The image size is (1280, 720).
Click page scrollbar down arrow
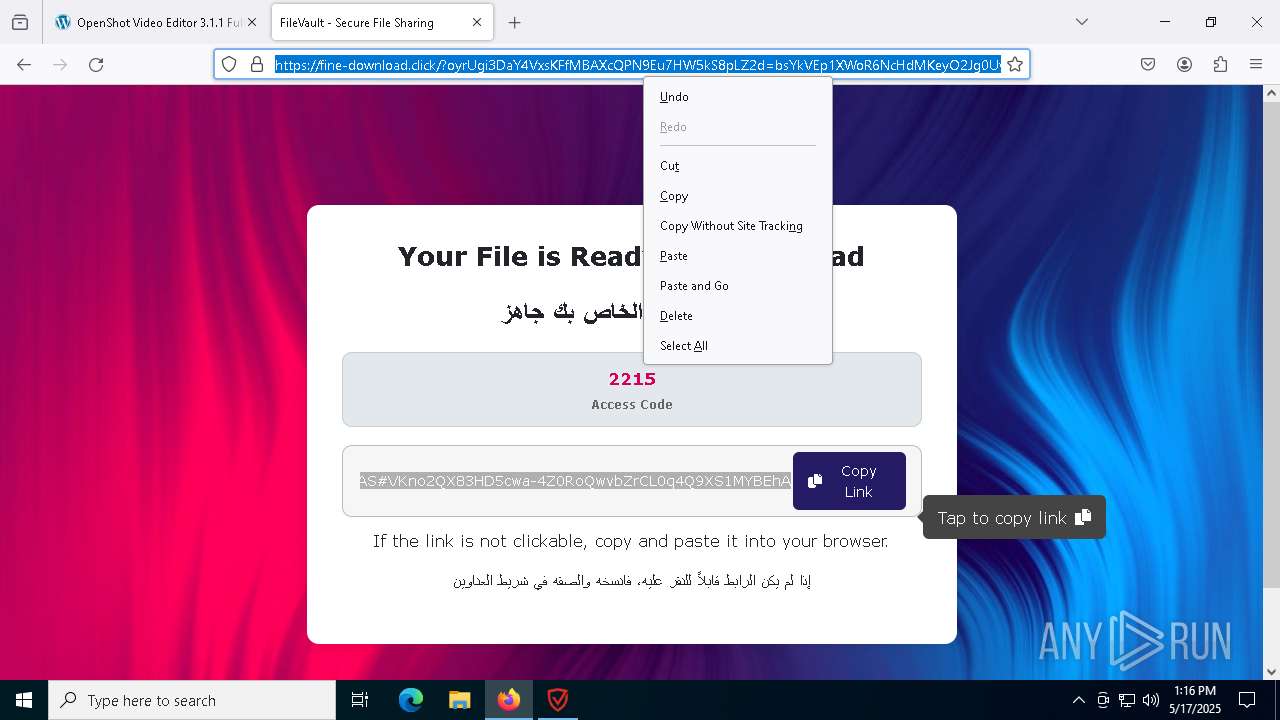click(1271, 672)
